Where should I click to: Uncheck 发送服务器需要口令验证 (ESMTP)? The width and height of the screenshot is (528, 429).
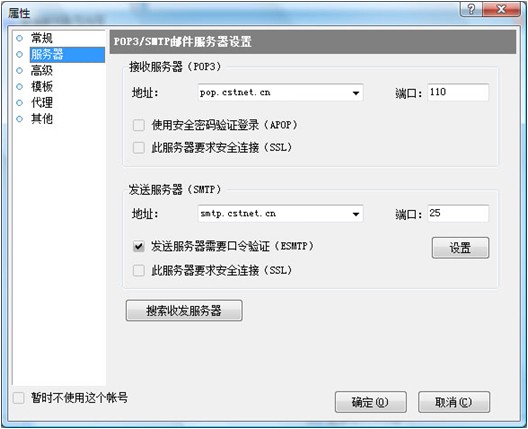coord(139,246)
